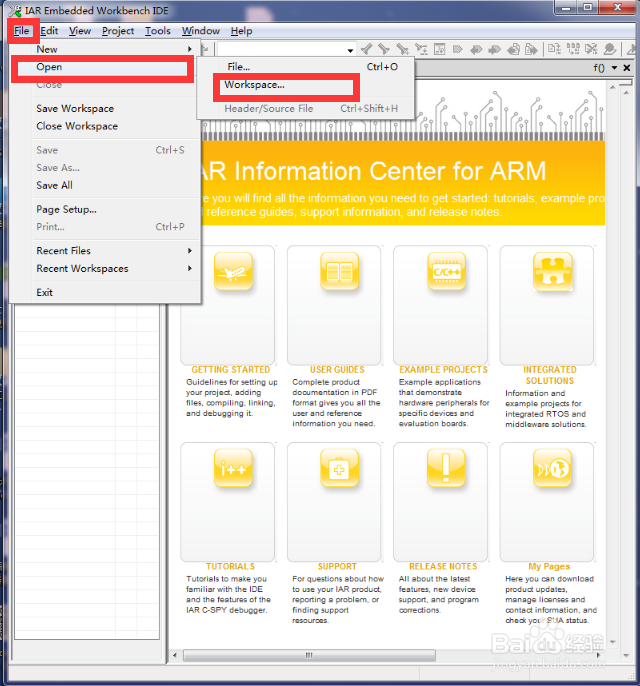Image resolution: width=640 pixels, height=686 pixels.
Task: Click the horizontal scrollbar thumb in Information Center
Action: click(309, 655)
